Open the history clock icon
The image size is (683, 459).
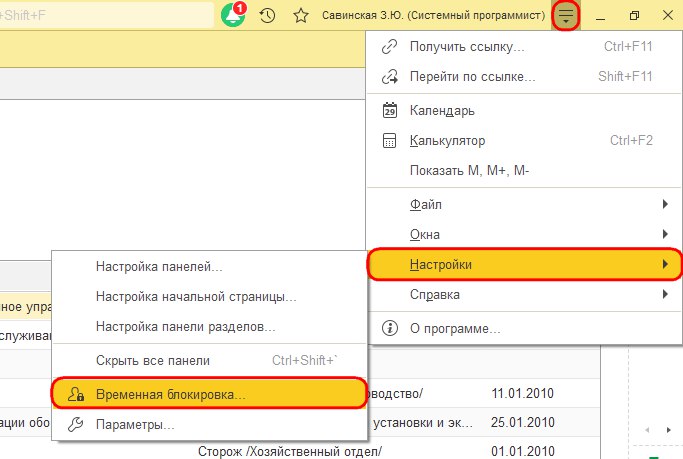[x=267, y=16]
